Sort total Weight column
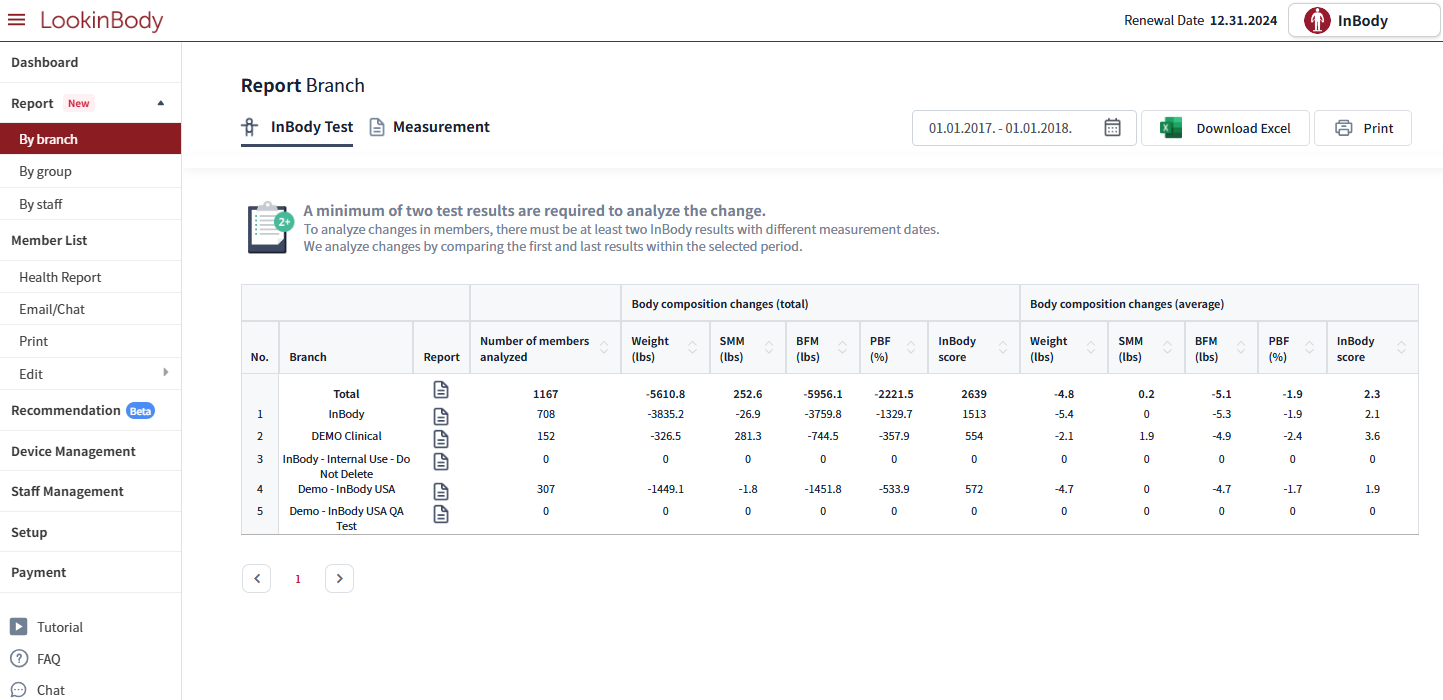This screenshot has width=1443, height=700. 692,348
